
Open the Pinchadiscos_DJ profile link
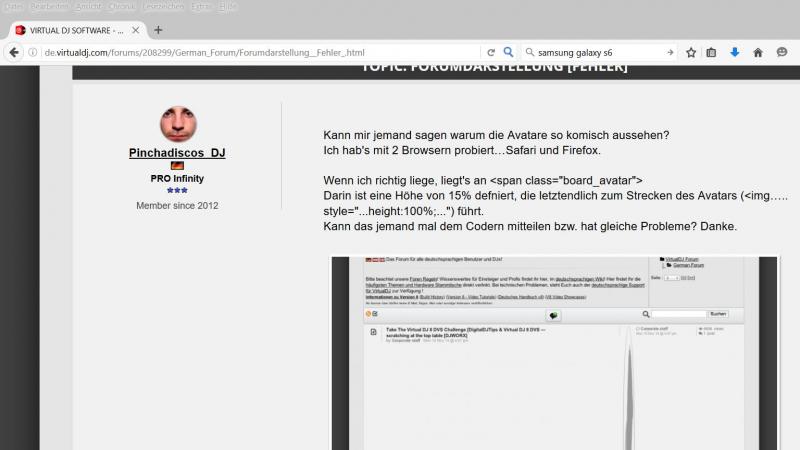[177, 153]
